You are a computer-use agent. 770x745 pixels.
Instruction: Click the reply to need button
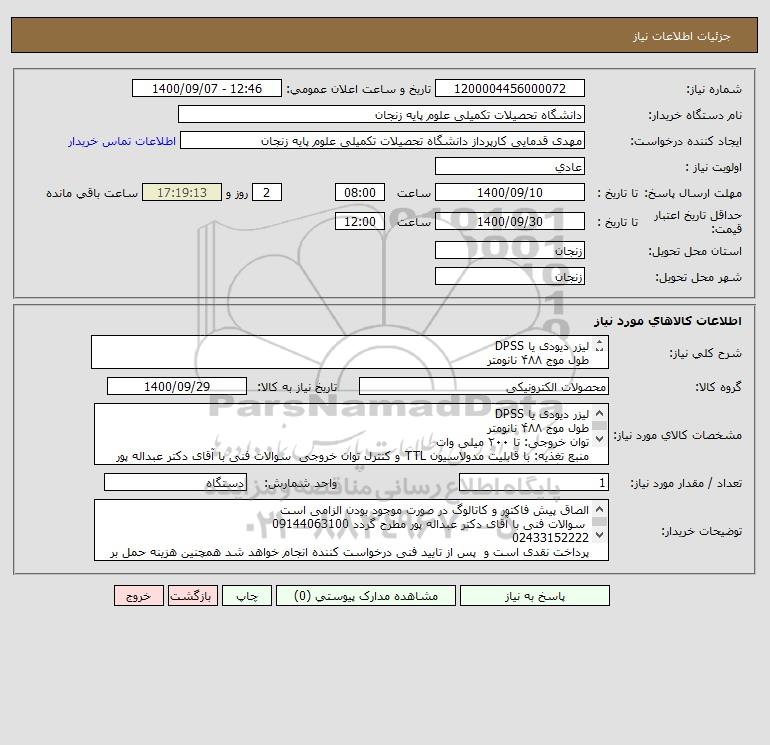pos(535,596)
